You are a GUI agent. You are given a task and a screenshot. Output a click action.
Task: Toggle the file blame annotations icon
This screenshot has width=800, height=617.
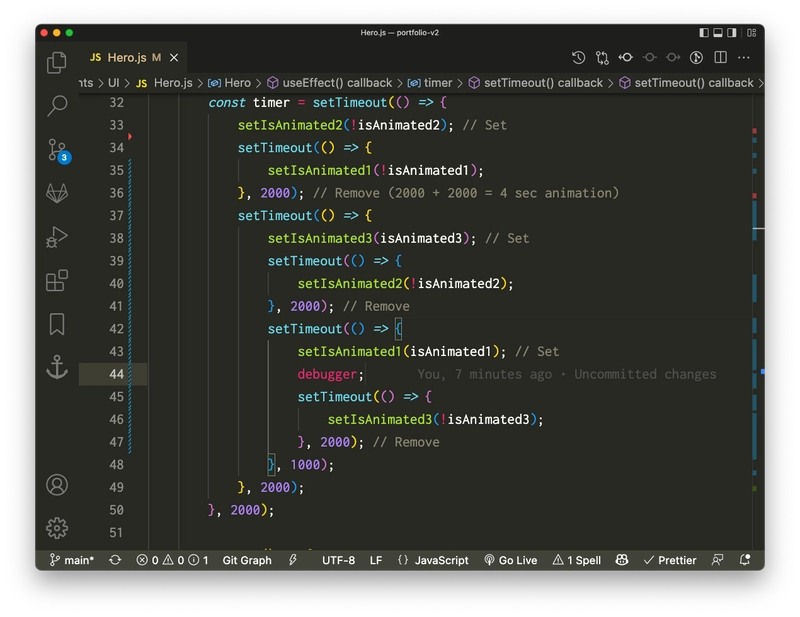696,58
